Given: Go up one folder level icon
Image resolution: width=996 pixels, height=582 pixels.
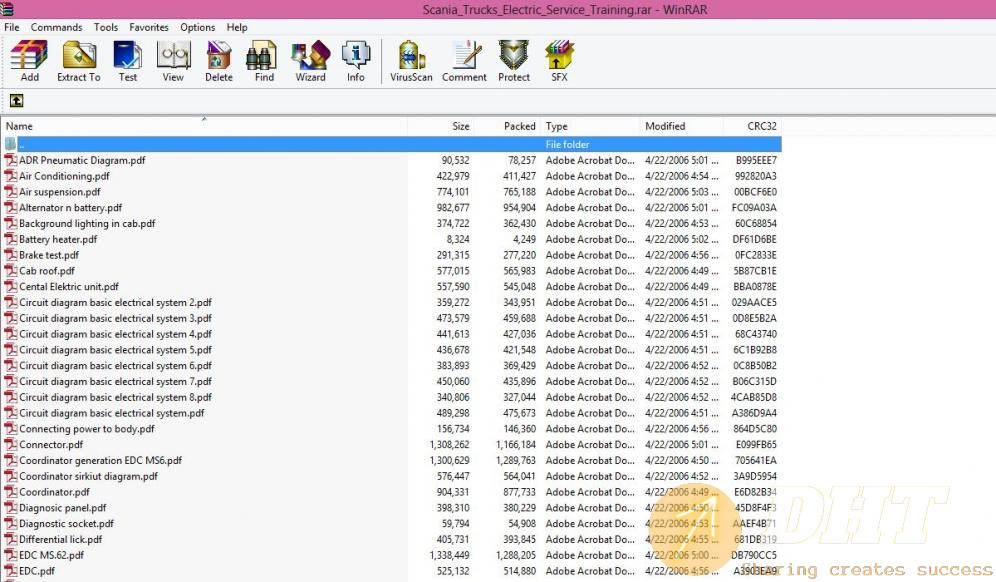Looking at the screenshot, I should (17, 100).
